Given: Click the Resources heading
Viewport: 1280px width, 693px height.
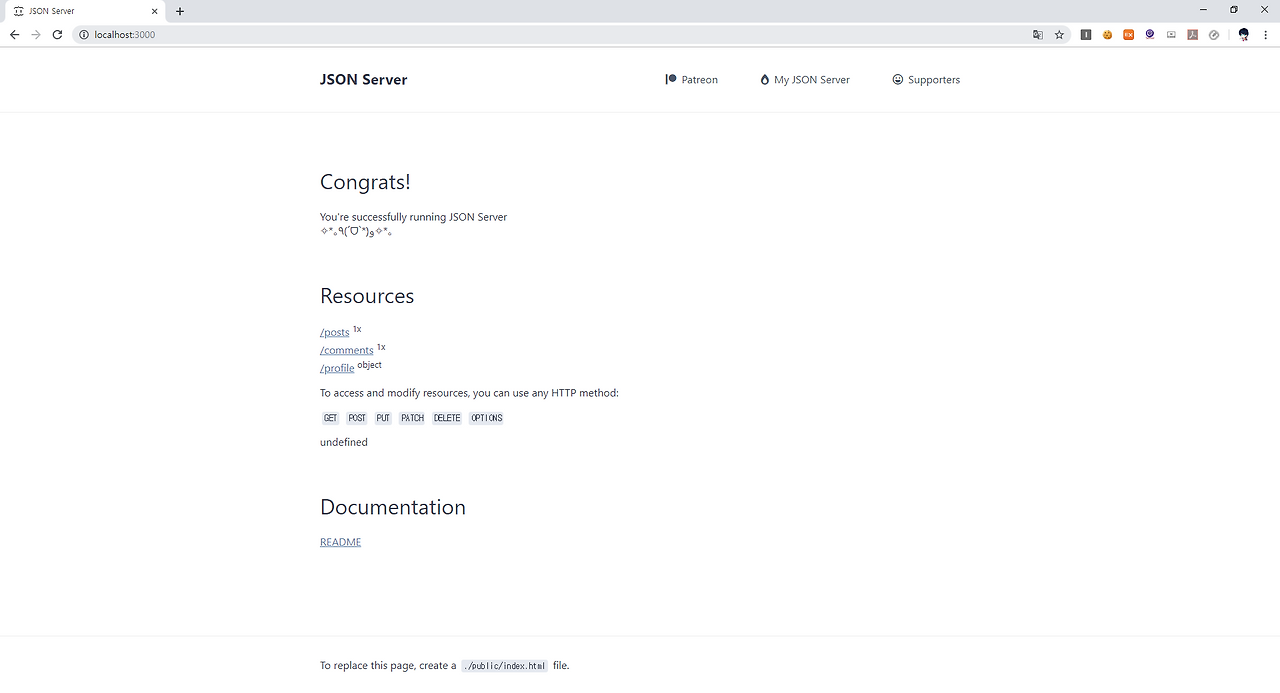Looking at the screenshot, I should pos(367,296).
